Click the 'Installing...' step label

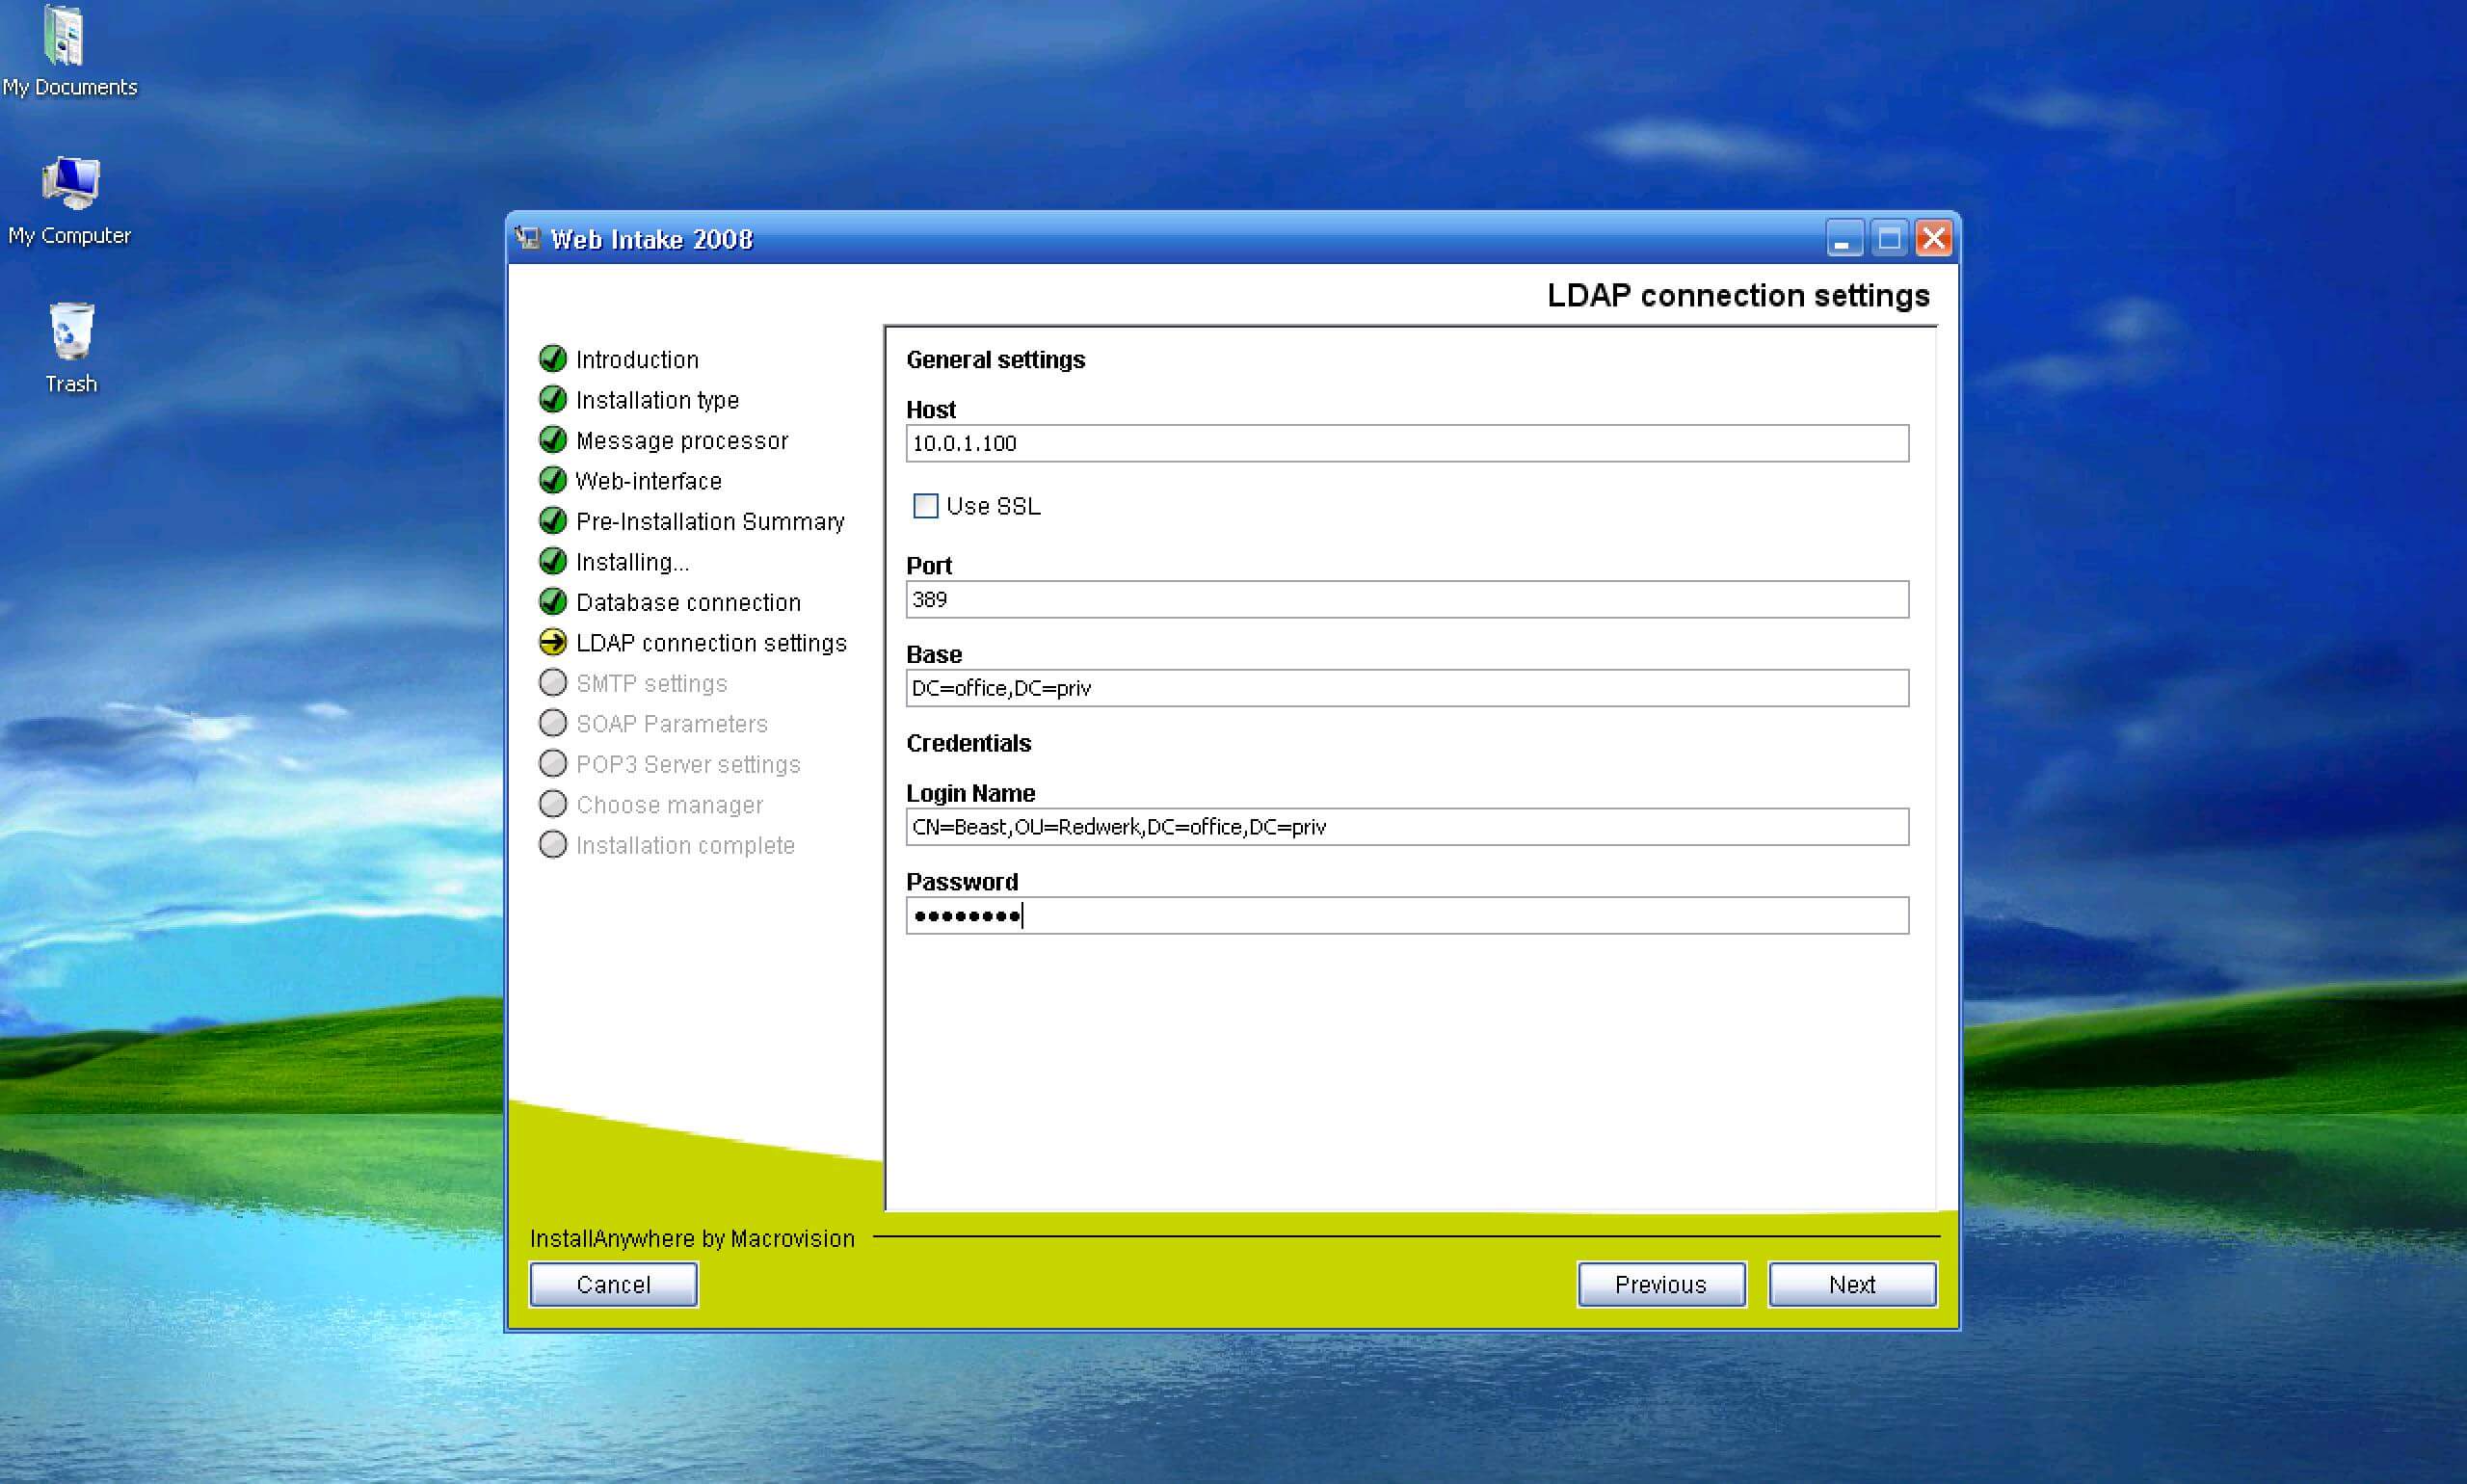(x=632, y=562)
